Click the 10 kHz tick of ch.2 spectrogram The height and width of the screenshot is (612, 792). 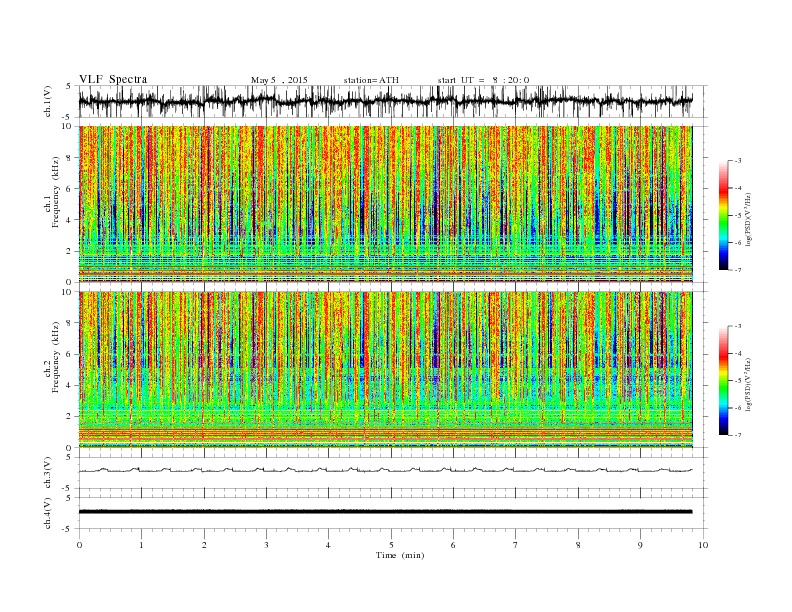[x=67, y=292]
